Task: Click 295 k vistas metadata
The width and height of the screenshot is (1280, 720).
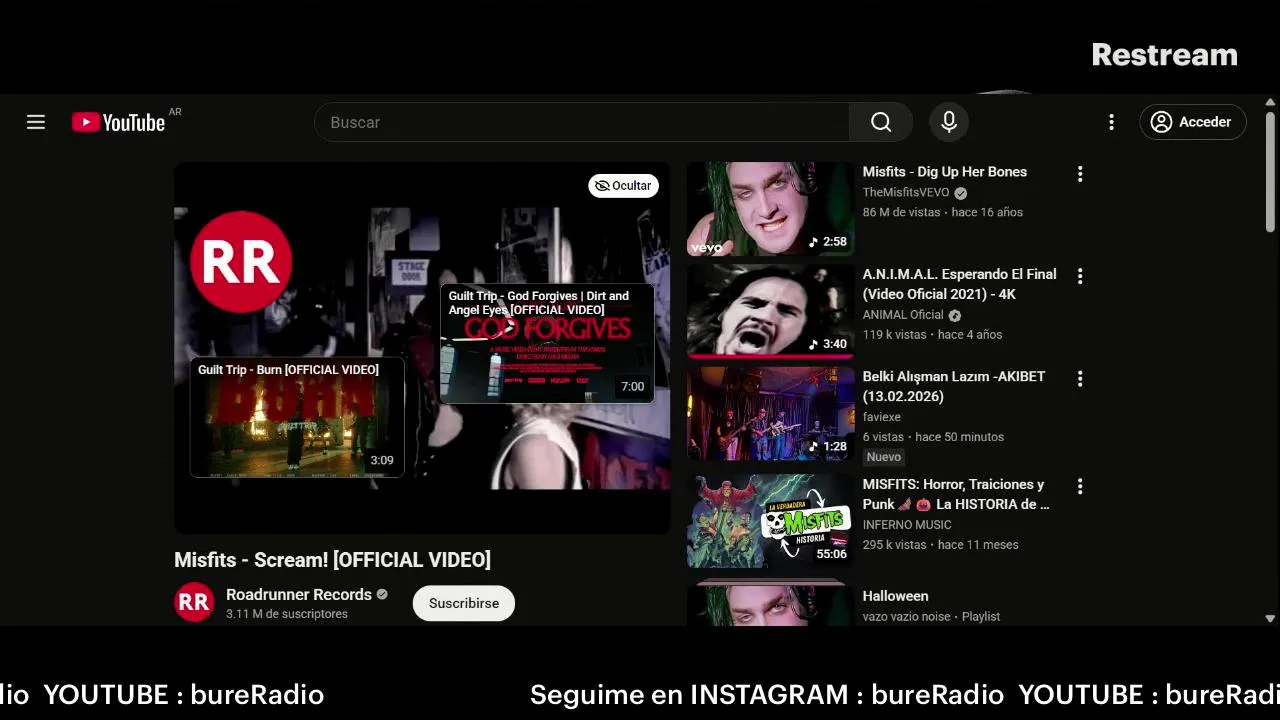Action: coord(894,545)
